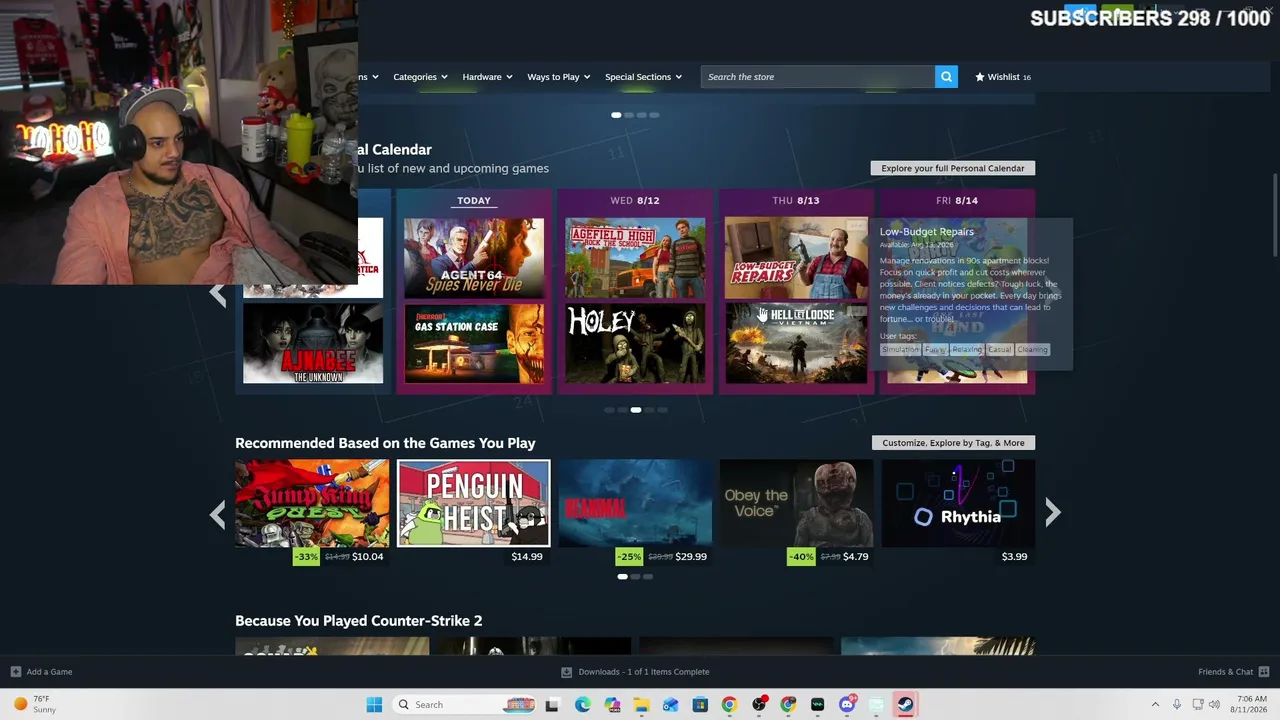The width and height of the screenshot is (1280, 720).
Task: Open Google Chrome from the taskbar
Action: [x=729, y=705]
